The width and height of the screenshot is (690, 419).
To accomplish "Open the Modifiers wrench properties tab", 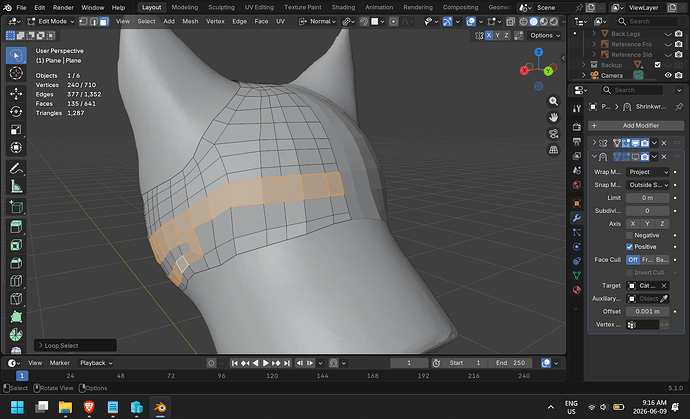I will tap(576, 218).
